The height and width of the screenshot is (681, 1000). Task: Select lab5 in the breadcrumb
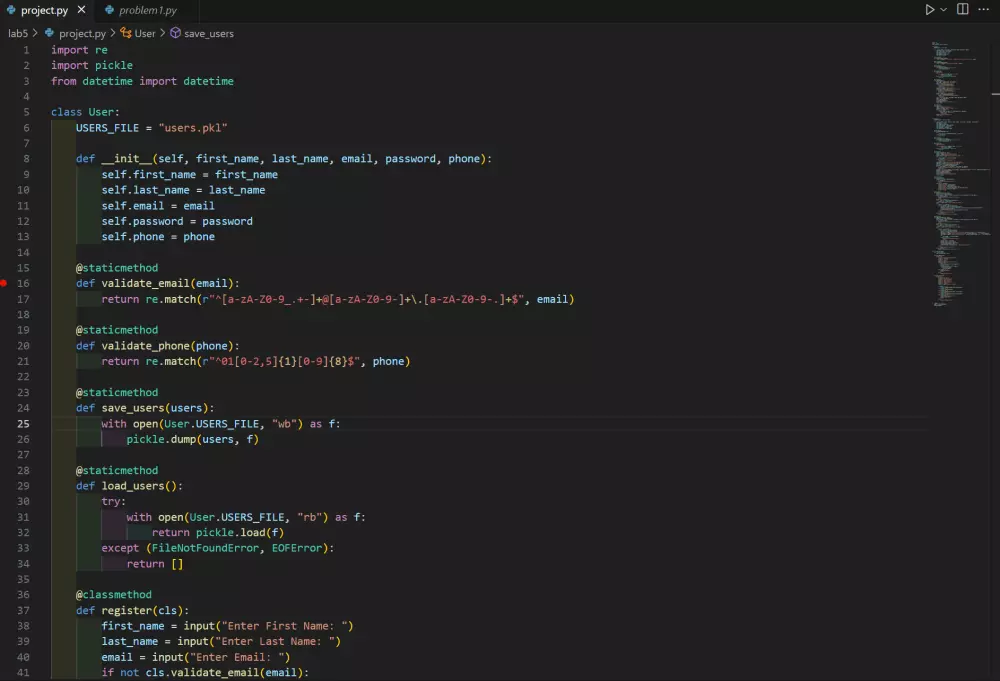[18, 33]
